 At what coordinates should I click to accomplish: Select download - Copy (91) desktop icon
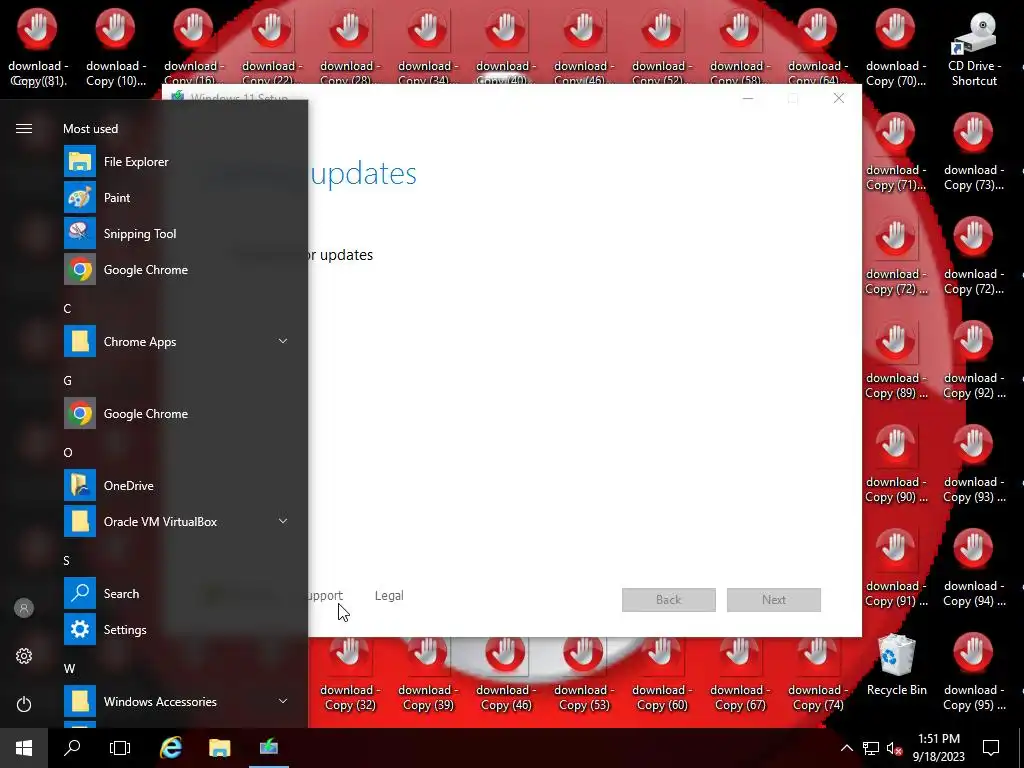click(x=895, y=568)
